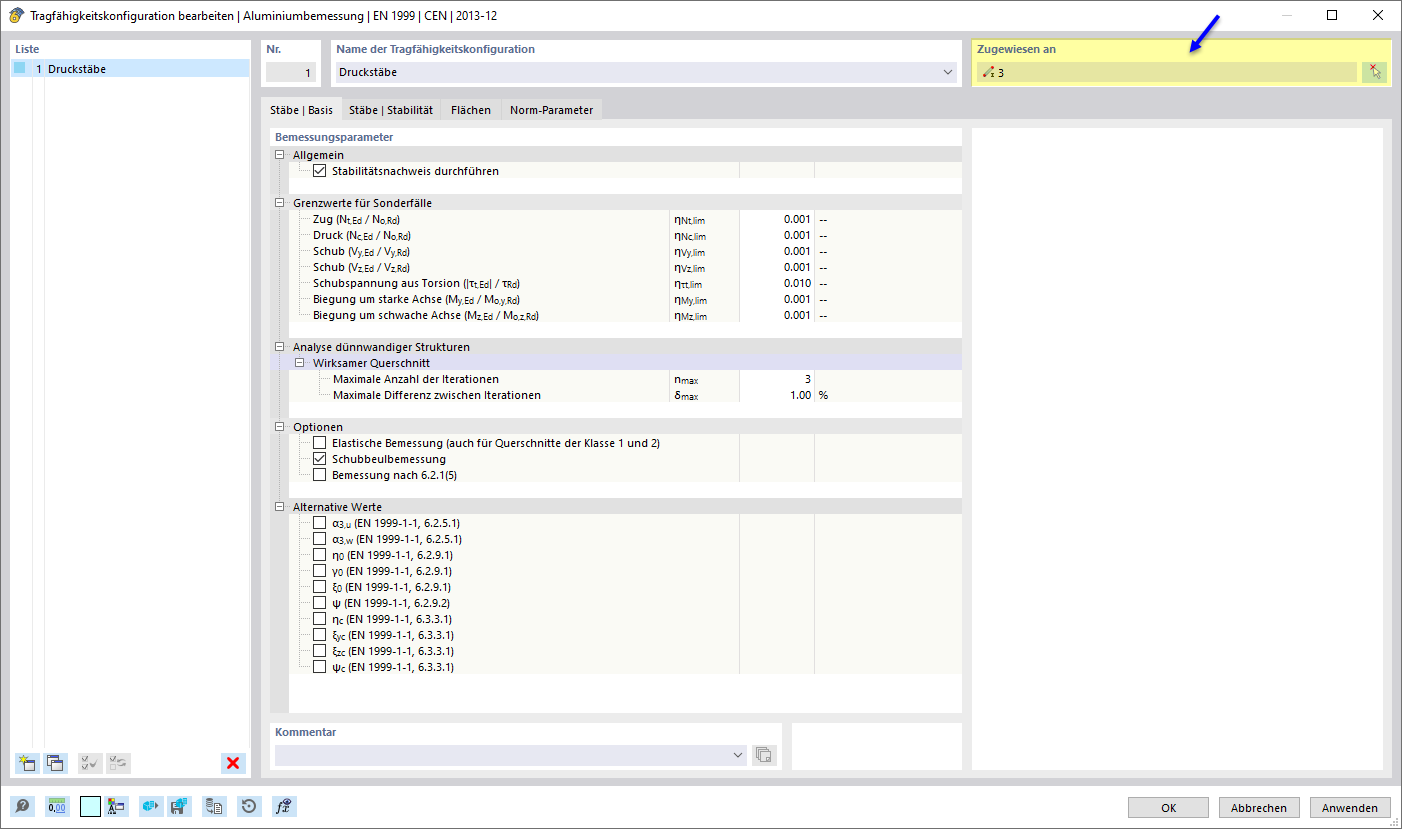Apply changes with the Anwenden button
1402x829 pixels.
tap(1349, 807)
